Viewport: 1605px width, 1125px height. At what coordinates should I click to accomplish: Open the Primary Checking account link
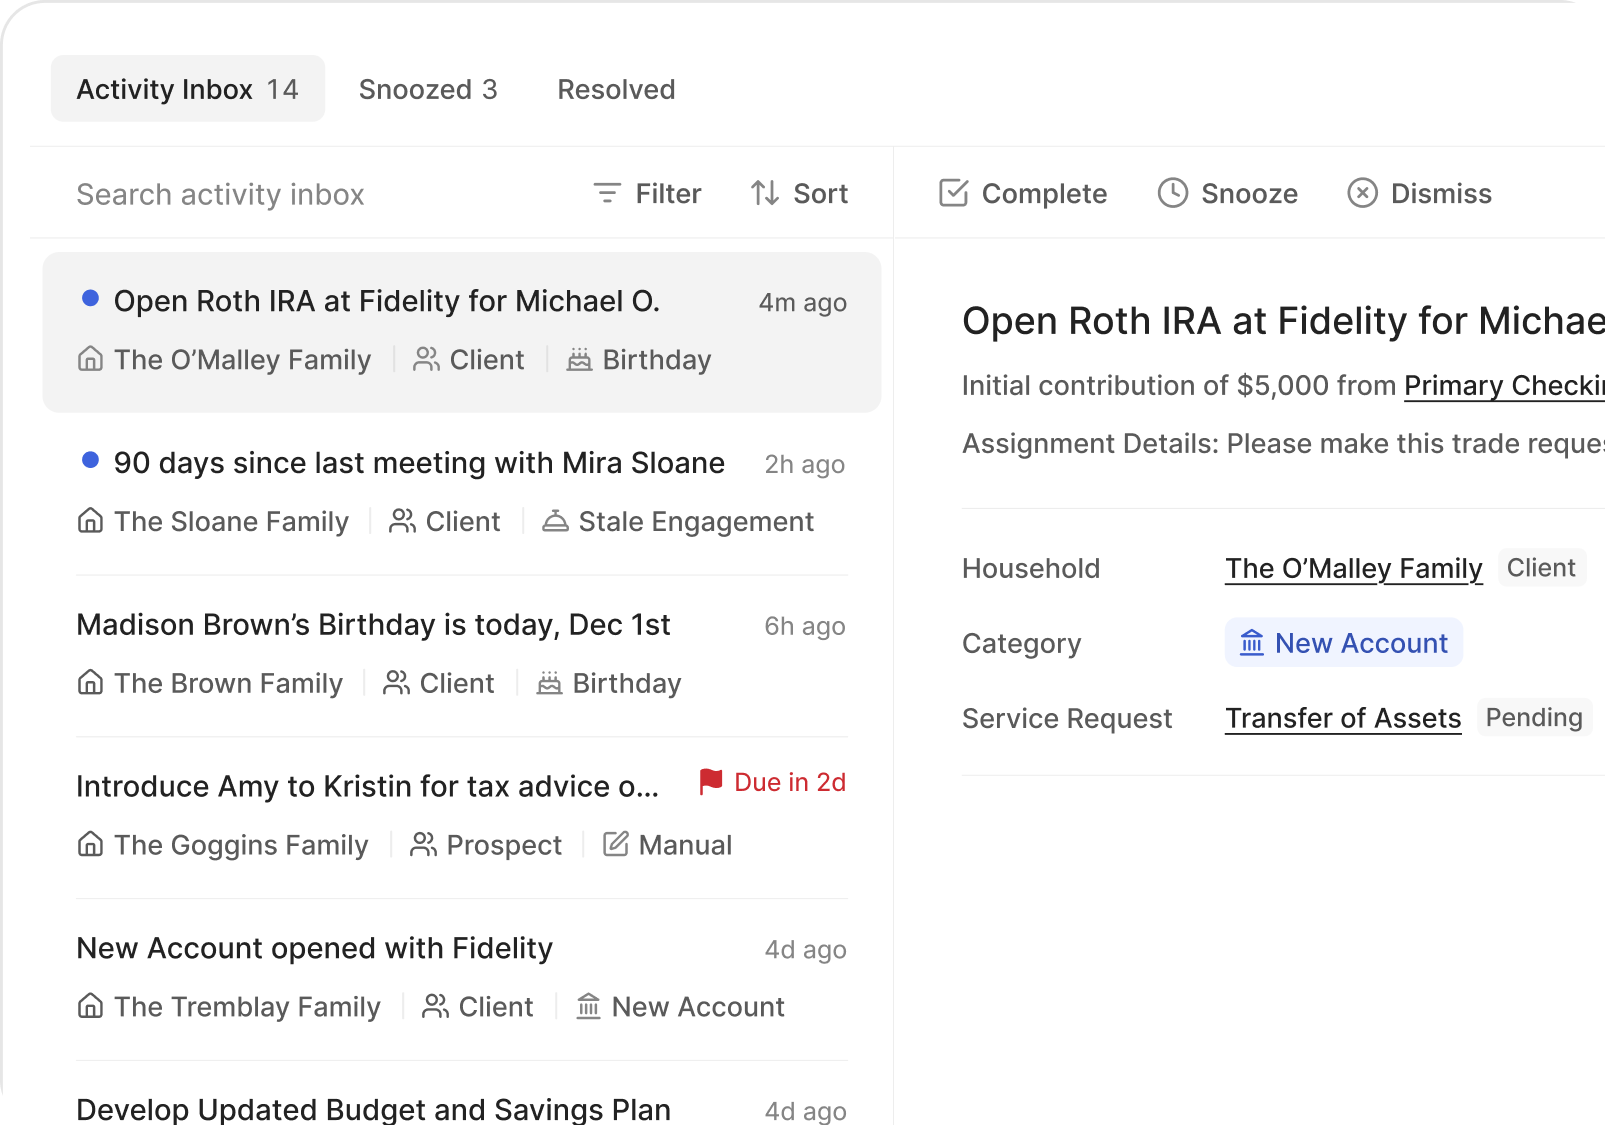(x=1504, y=385)
